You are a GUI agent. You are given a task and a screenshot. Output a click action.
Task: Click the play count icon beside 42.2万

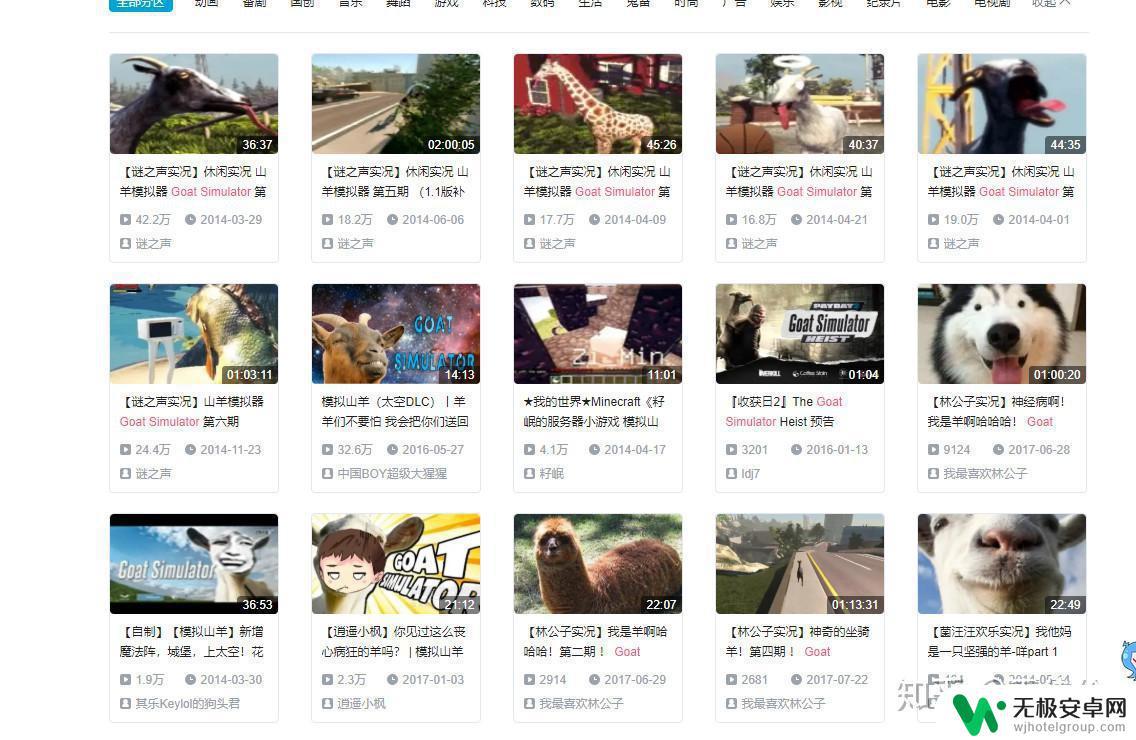125,220
